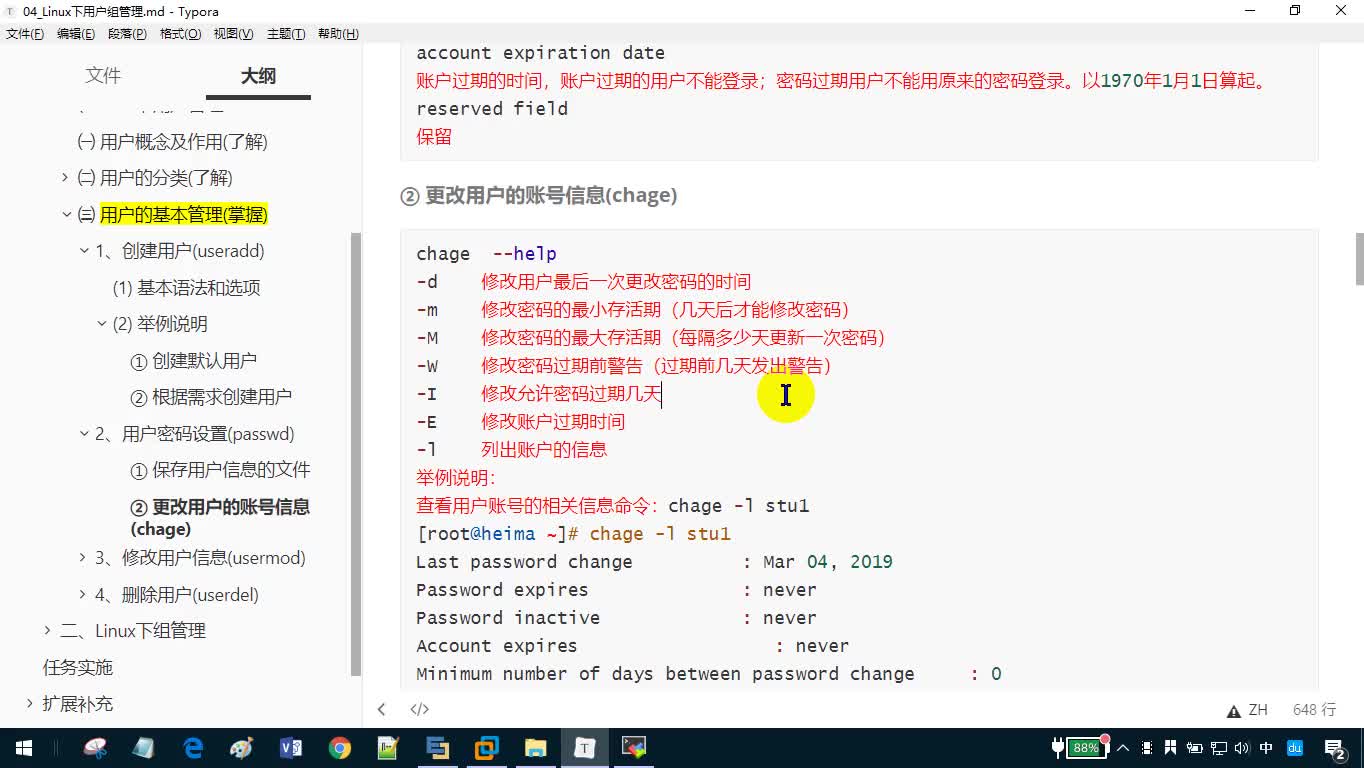Click the -l 列出账户的信息 line

click(511, 450)
